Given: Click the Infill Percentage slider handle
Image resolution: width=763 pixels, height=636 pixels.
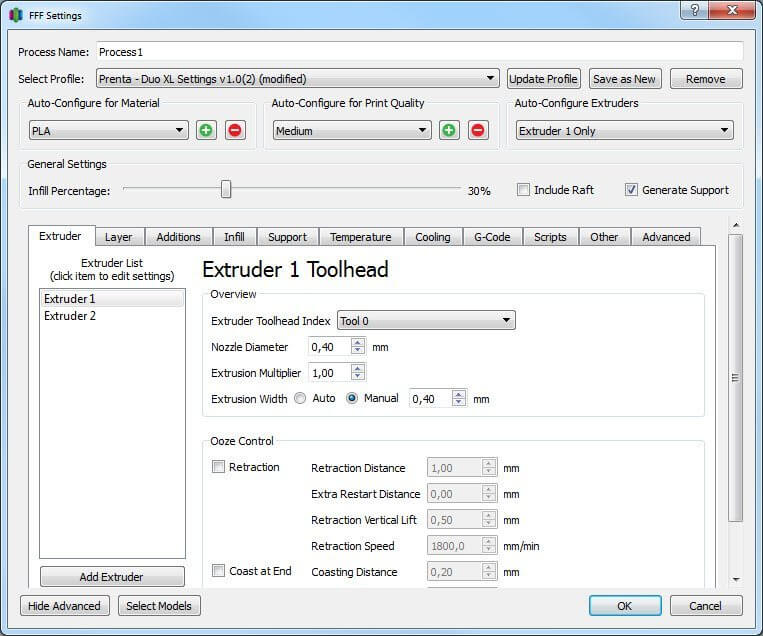Looking at the screenshot, I should (226, 189).
